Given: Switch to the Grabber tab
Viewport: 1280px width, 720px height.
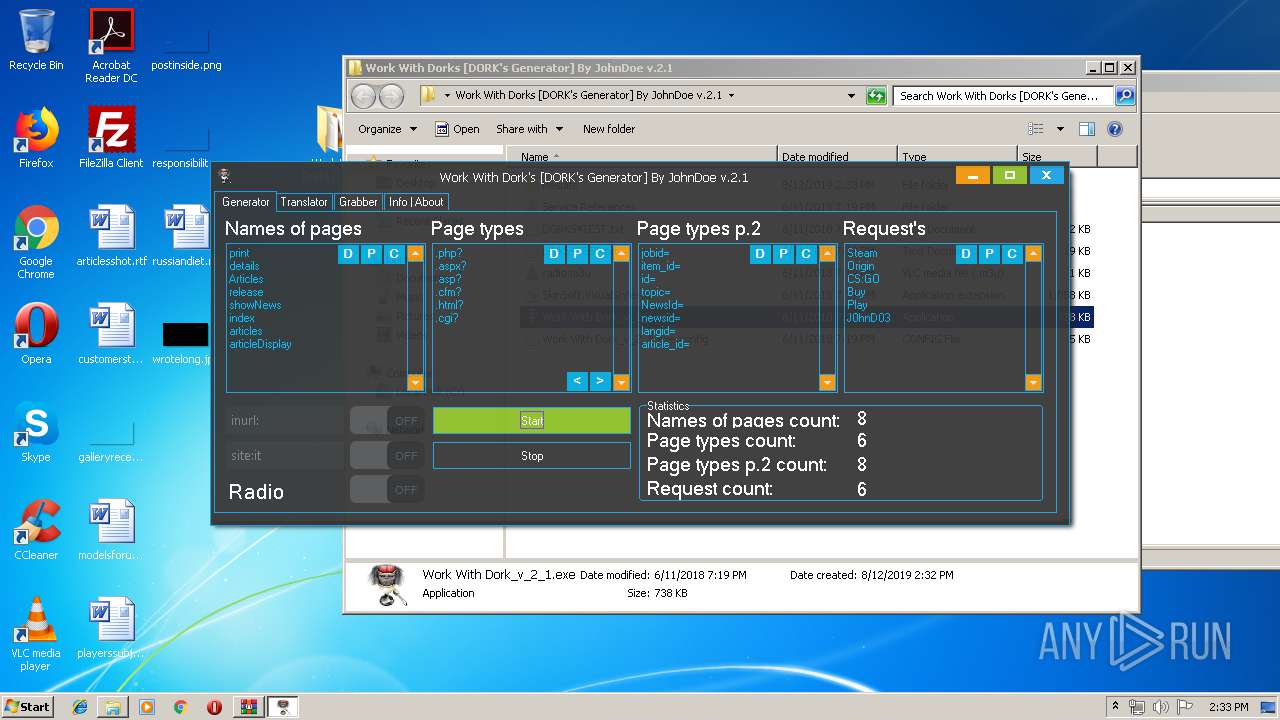Looking at the screenshot, I should coord(358,202).
